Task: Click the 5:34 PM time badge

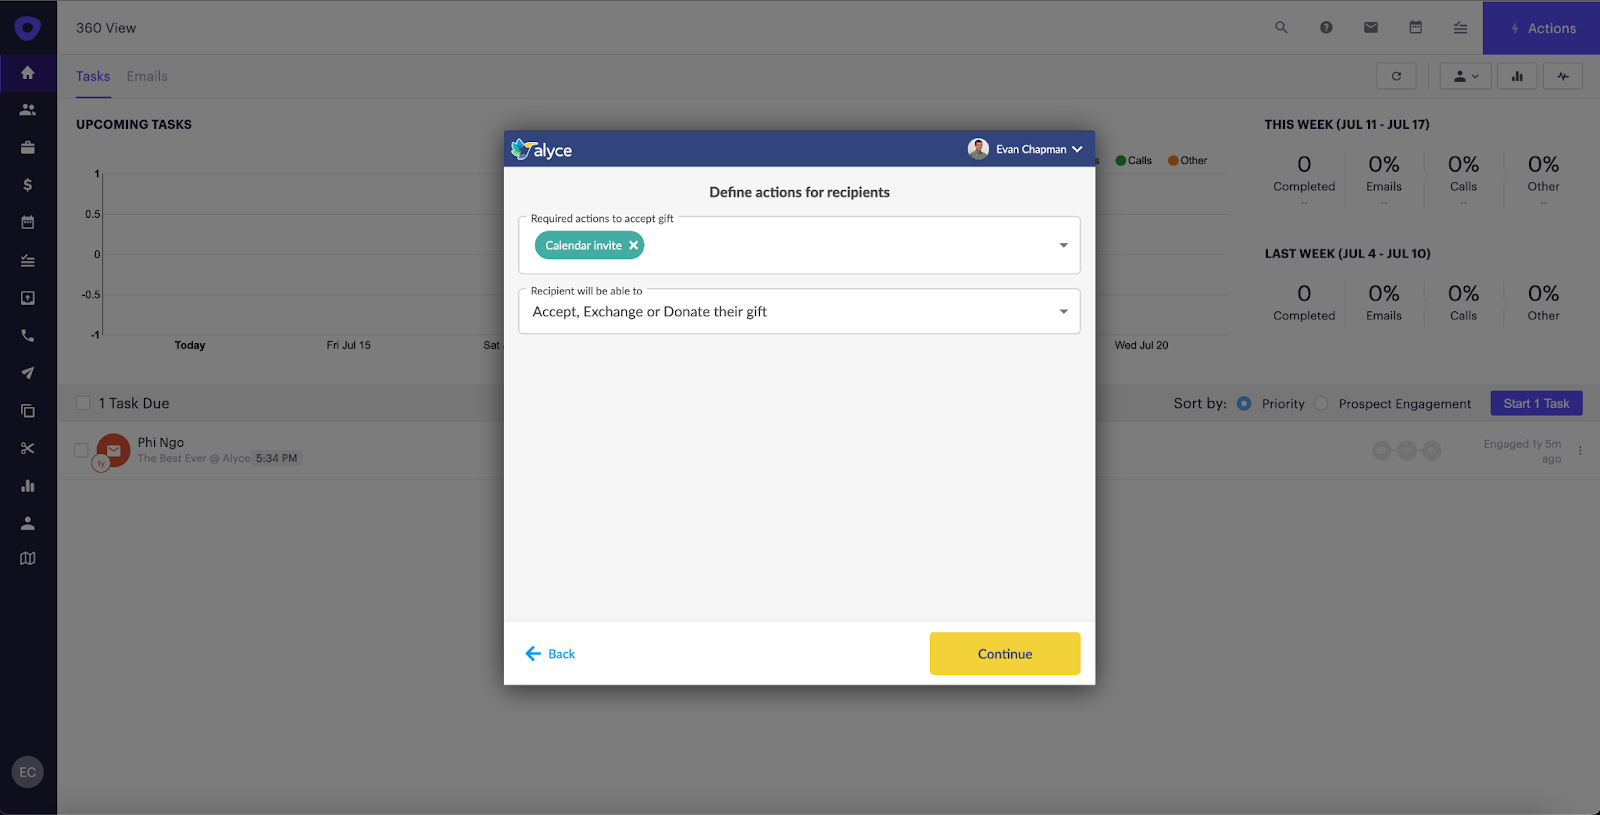Action: pyautogui.click(x=276, y=458)
